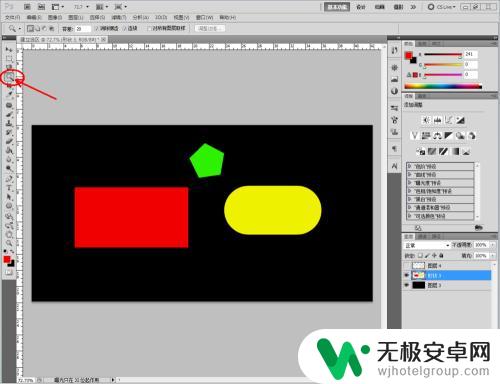The height and width of the screenshot is (384, 500).
Task: Open the blend mode (正常) dropdown
Action: point(427,245)
